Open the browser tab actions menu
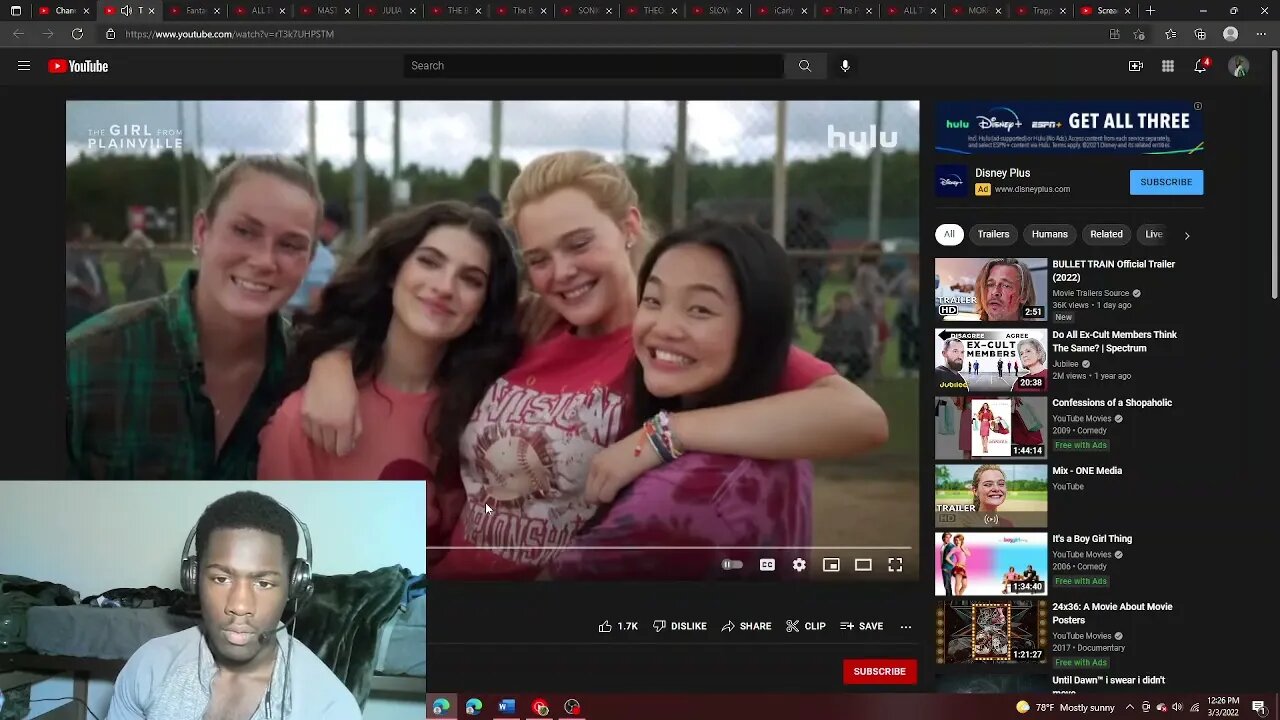 [x=15, y=11]
